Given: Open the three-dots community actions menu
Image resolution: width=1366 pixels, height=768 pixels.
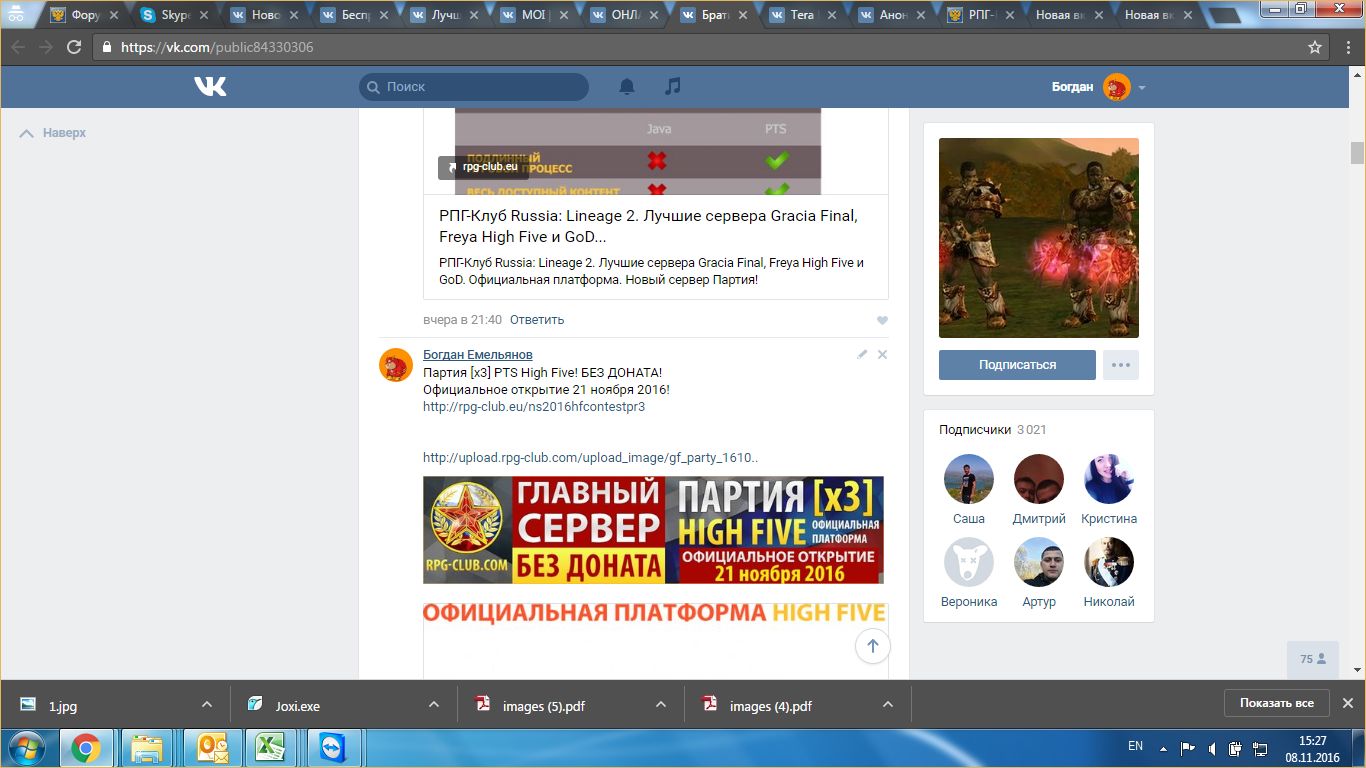Looking at the screenshot, I should coord(1120,365).
